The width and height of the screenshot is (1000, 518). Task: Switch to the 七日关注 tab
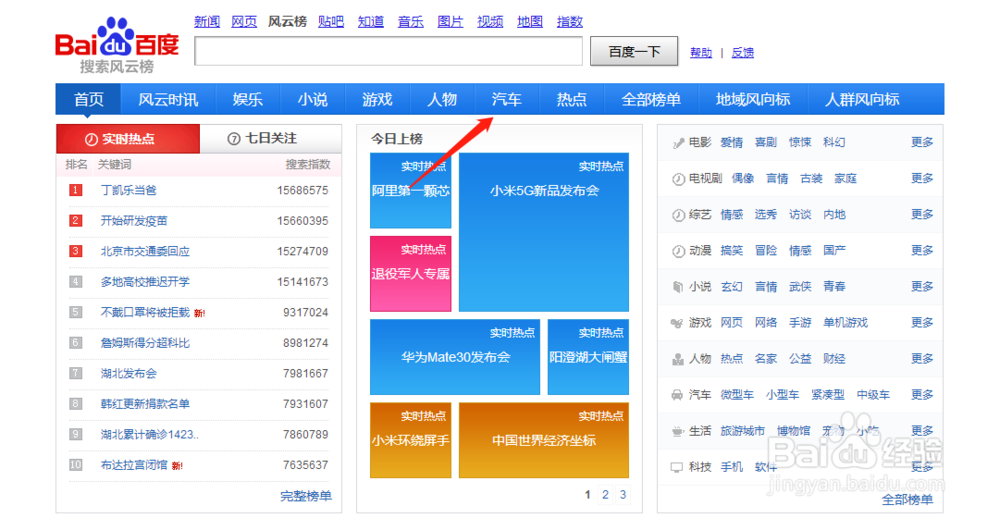pos(270,138)
